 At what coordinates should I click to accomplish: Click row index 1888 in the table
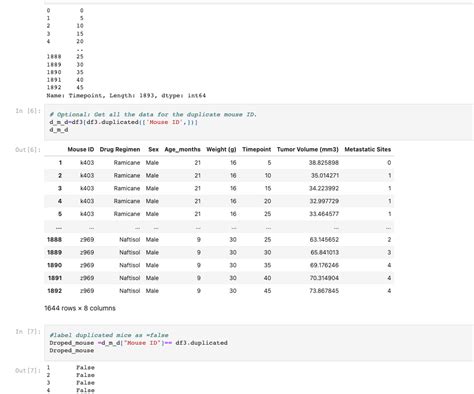click(x=54, y=240)
